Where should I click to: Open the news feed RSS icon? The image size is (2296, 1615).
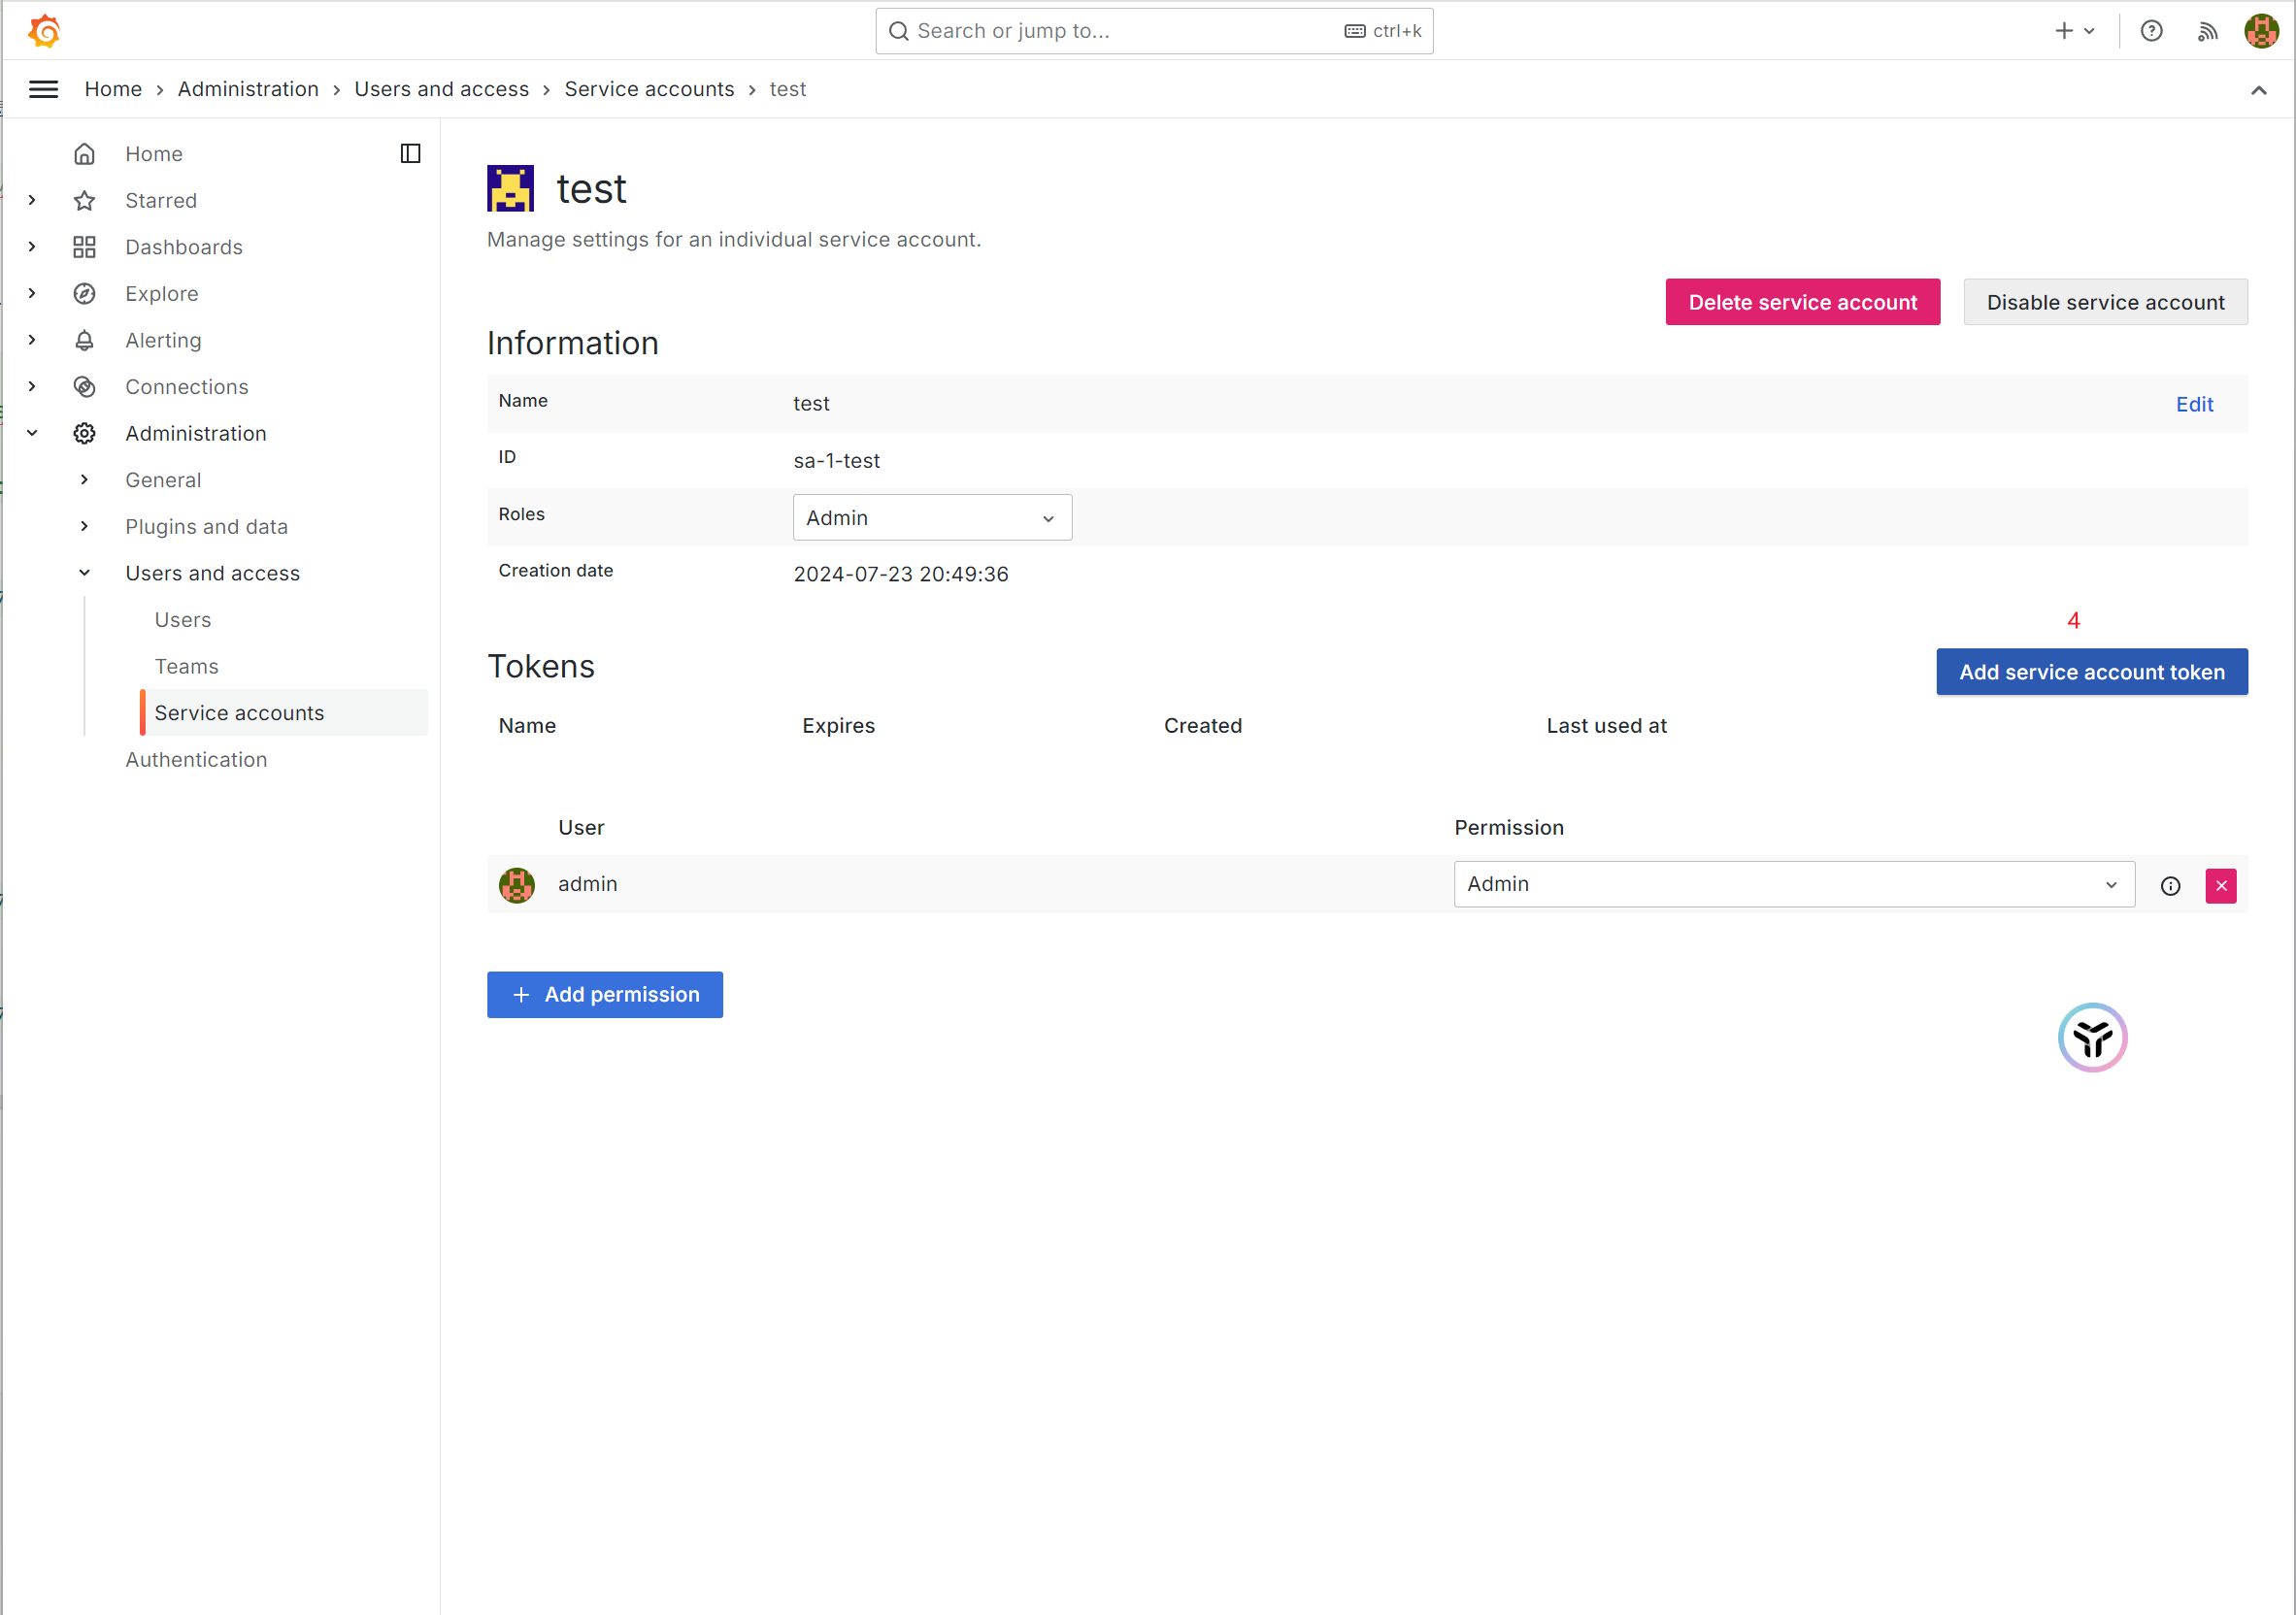tap(2207, 31)
